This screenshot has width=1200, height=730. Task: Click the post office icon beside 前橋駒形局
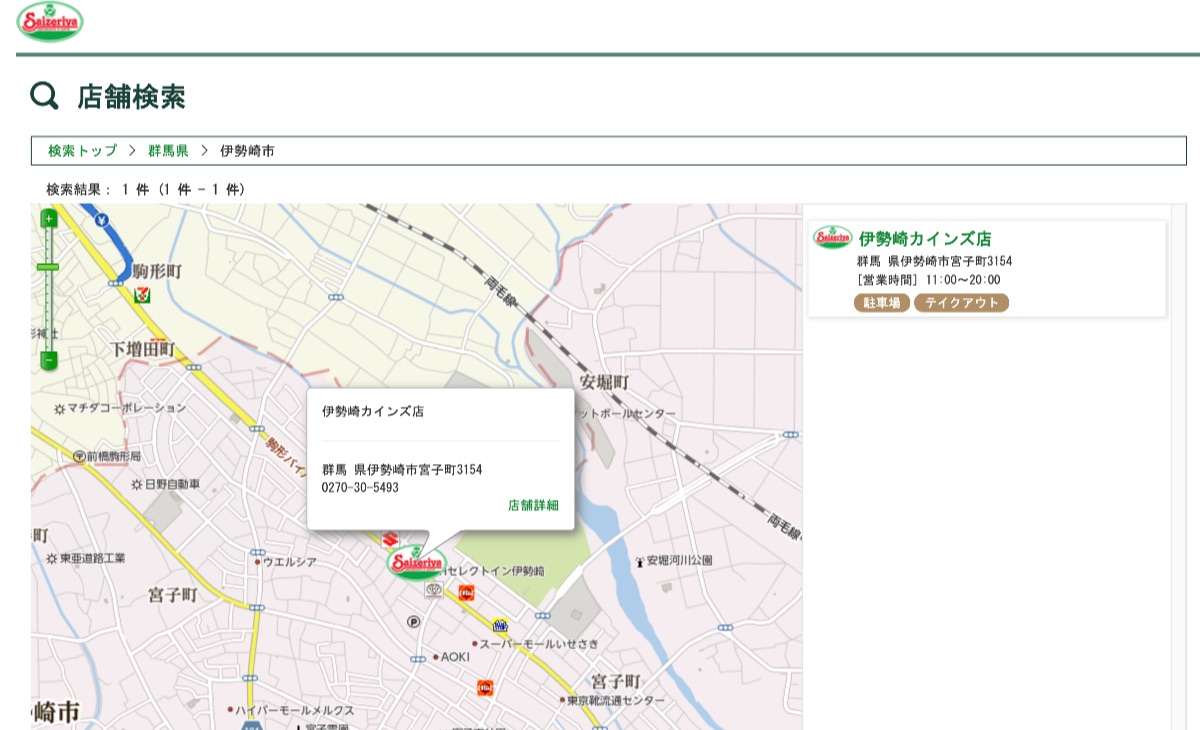[x=79, y=456]
